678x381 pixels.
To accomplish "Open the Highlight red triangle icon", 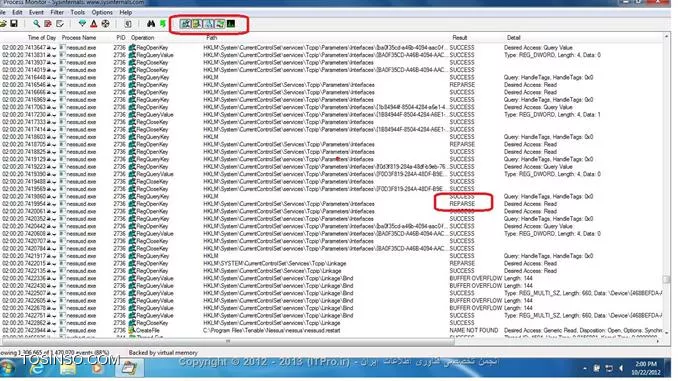I will point(94,24).
